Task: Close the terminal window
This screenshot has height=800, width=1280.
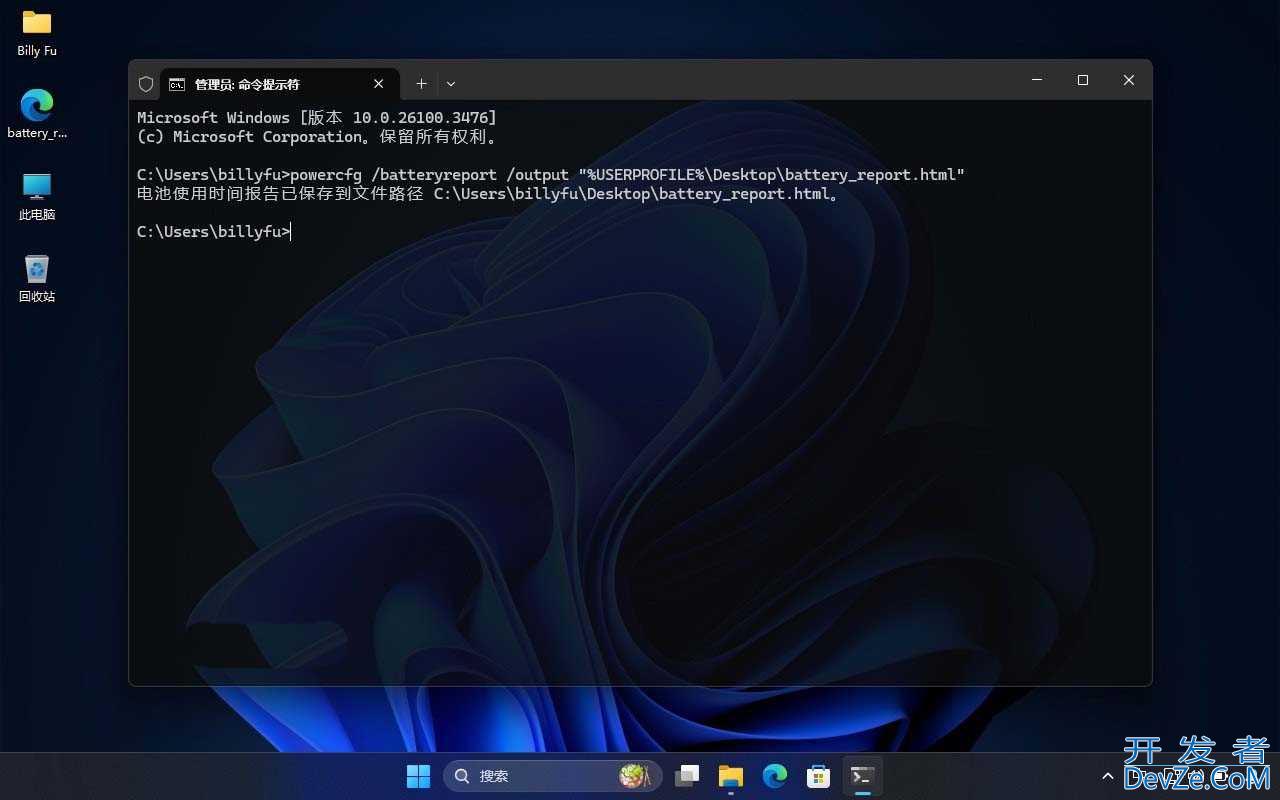Action: coord(1129,80)
